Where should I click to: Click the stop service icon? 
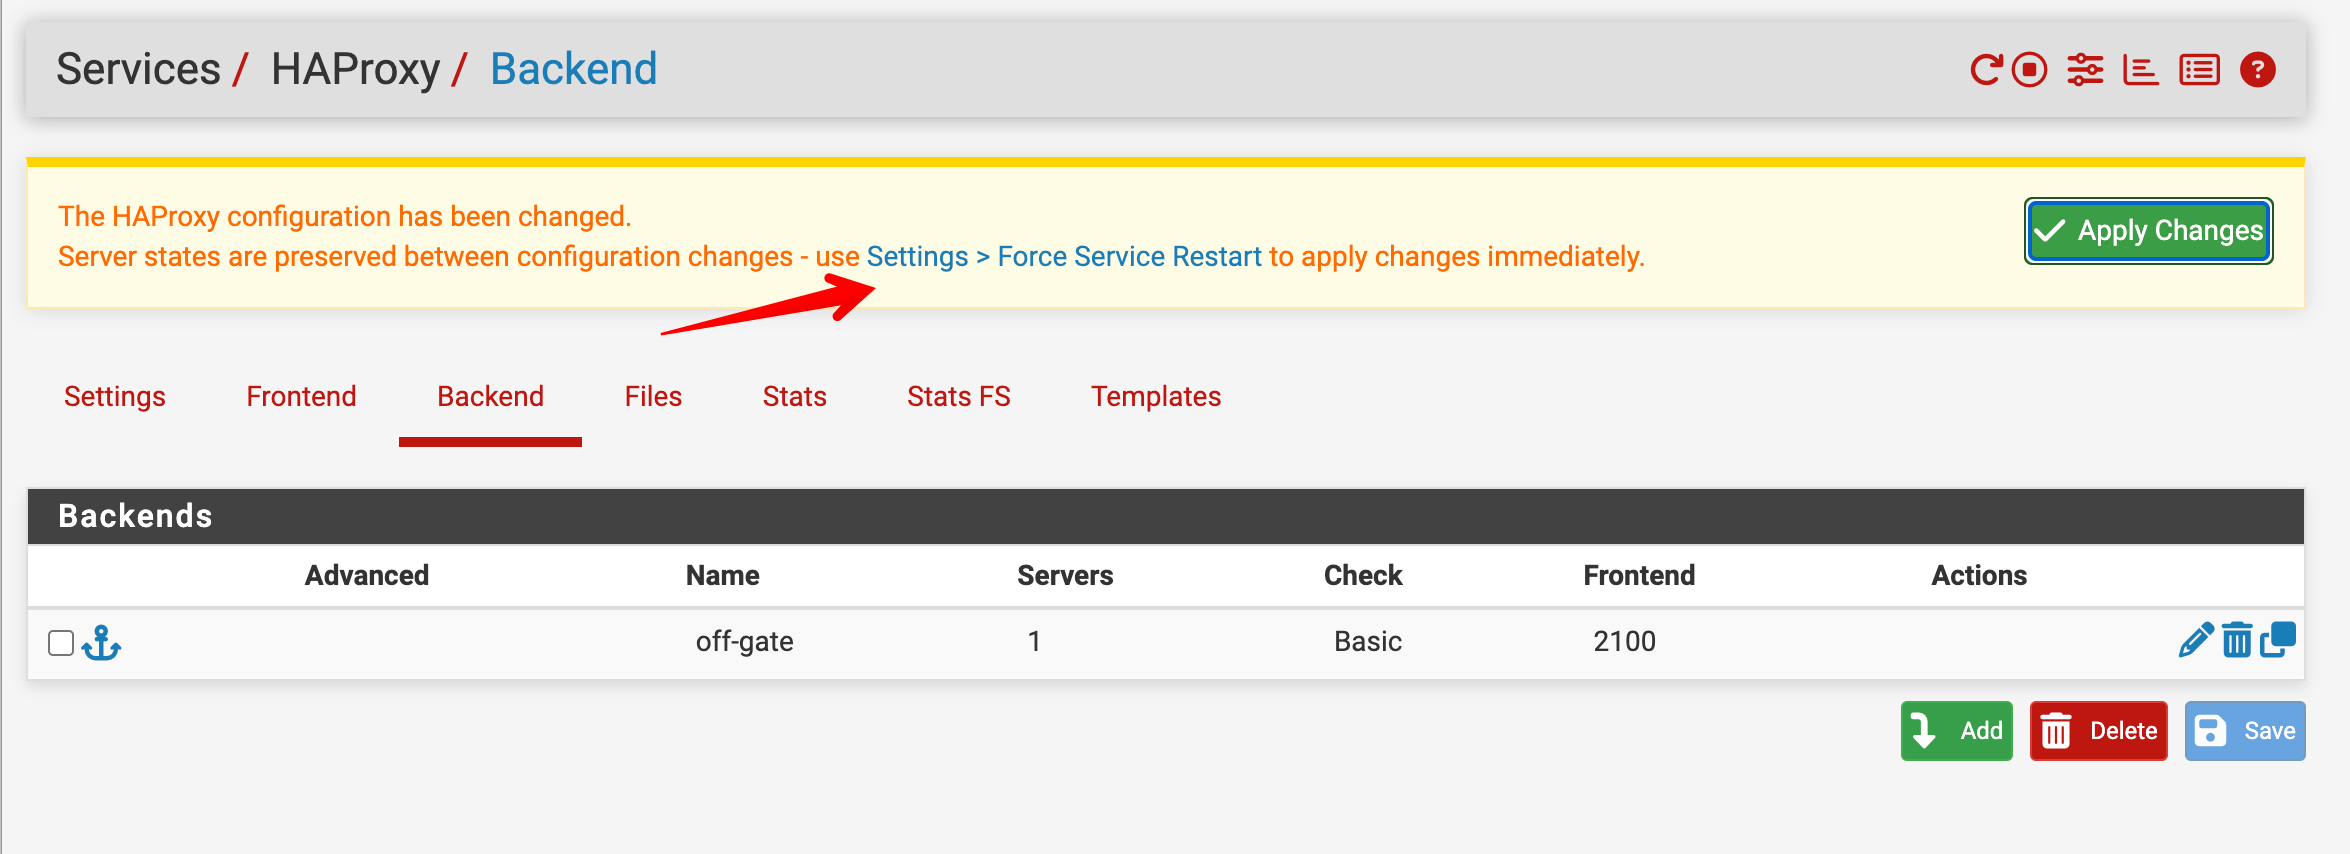point(2029,70)
